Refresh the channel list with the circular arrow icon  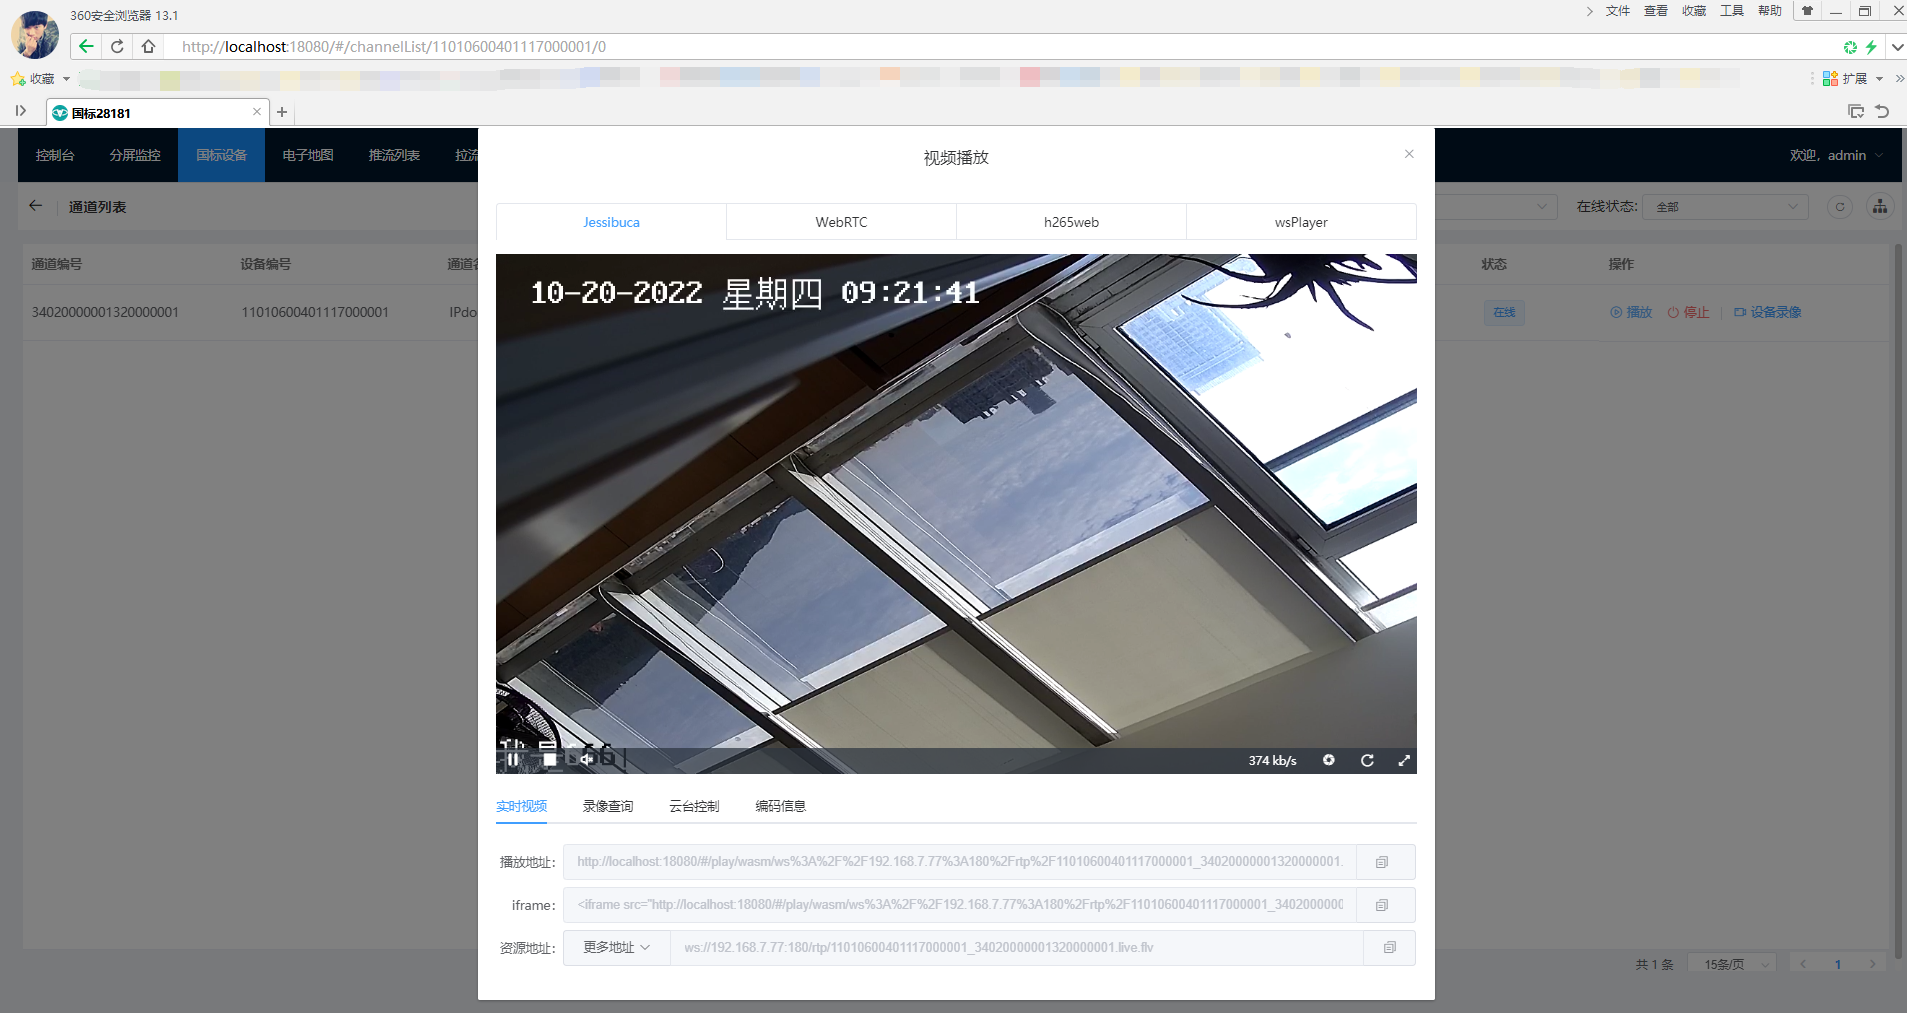pyautogui.click(x=1840, y=206)
